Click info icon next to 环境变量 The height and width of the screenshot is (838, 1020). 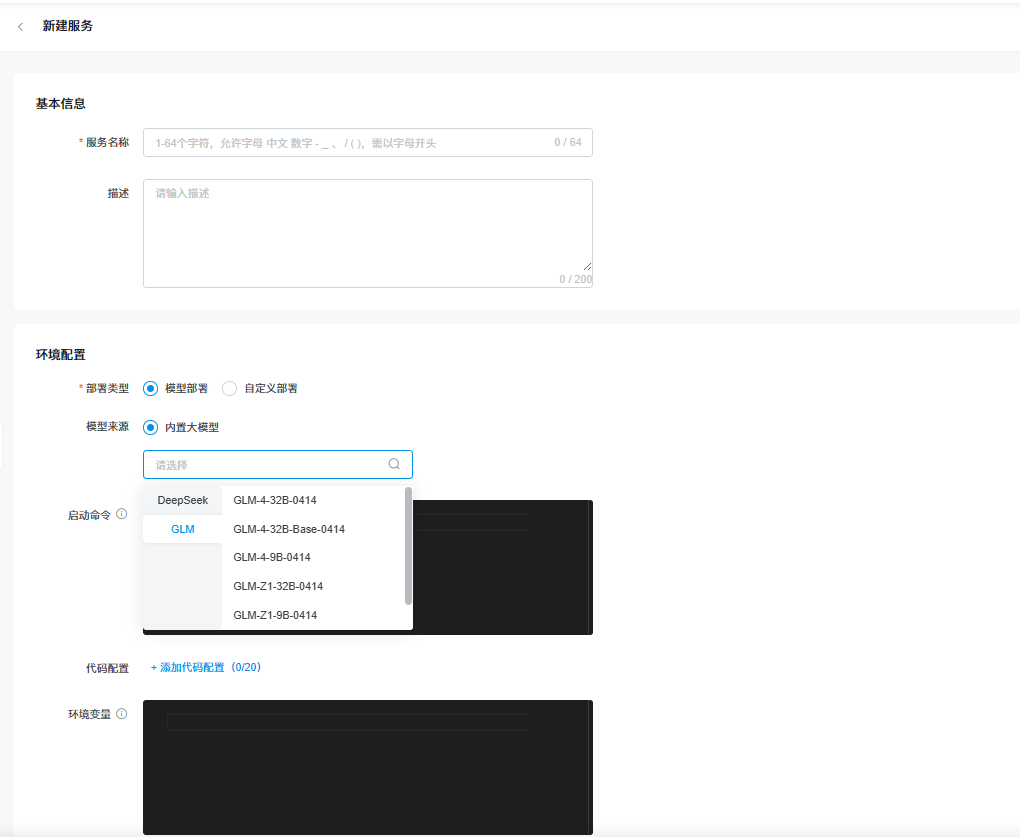(122, 714)
